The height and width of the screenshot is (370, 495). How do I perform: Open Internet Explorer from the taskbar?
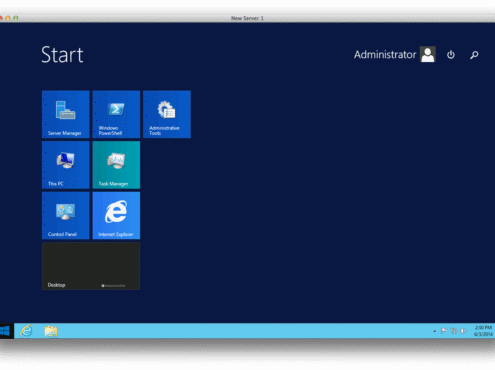27,331
